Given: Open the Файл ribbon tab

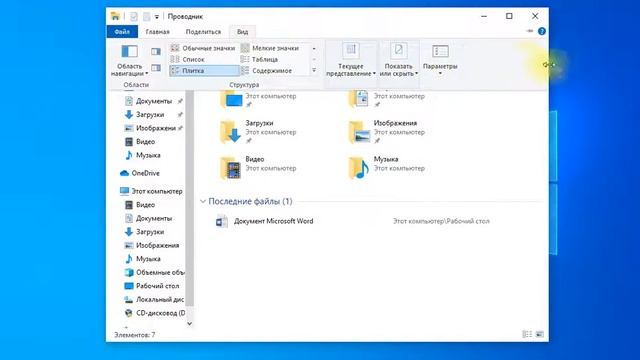Looking at the screenshot, I should click(122, 31).
